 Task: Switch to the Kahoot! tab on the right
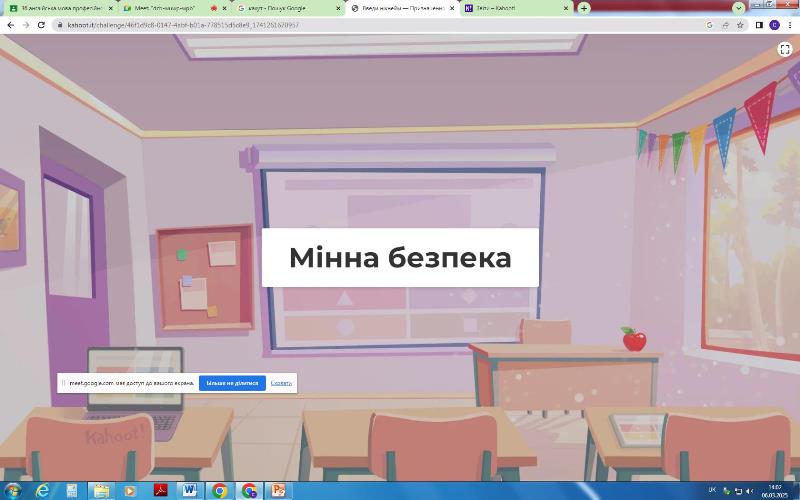click(510, 8)
